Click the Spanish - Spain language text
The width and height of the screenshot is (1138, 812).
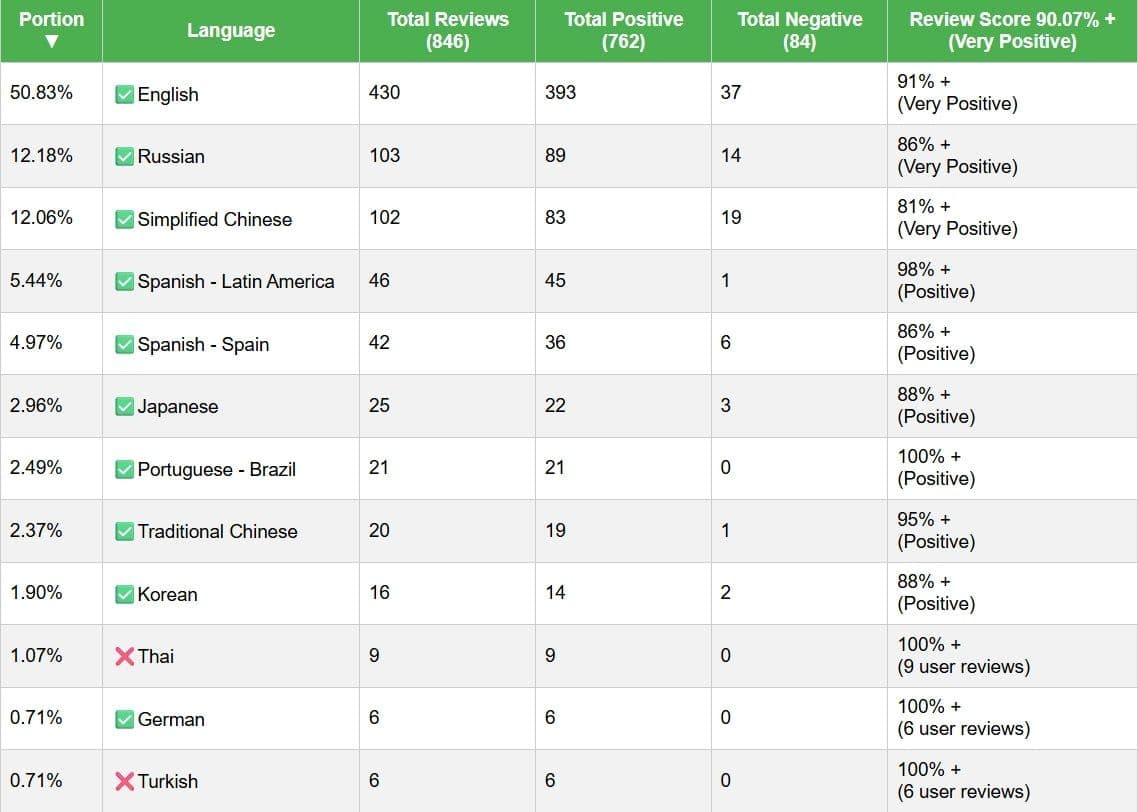pyautogui.click(x=203, y=344)
